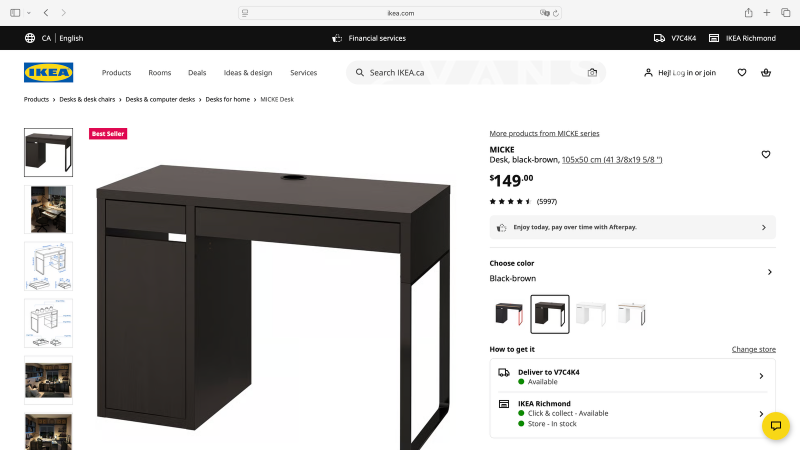Toggle favorite heart for MICKE desk
800x450 pixels.
tap(766, 154)
